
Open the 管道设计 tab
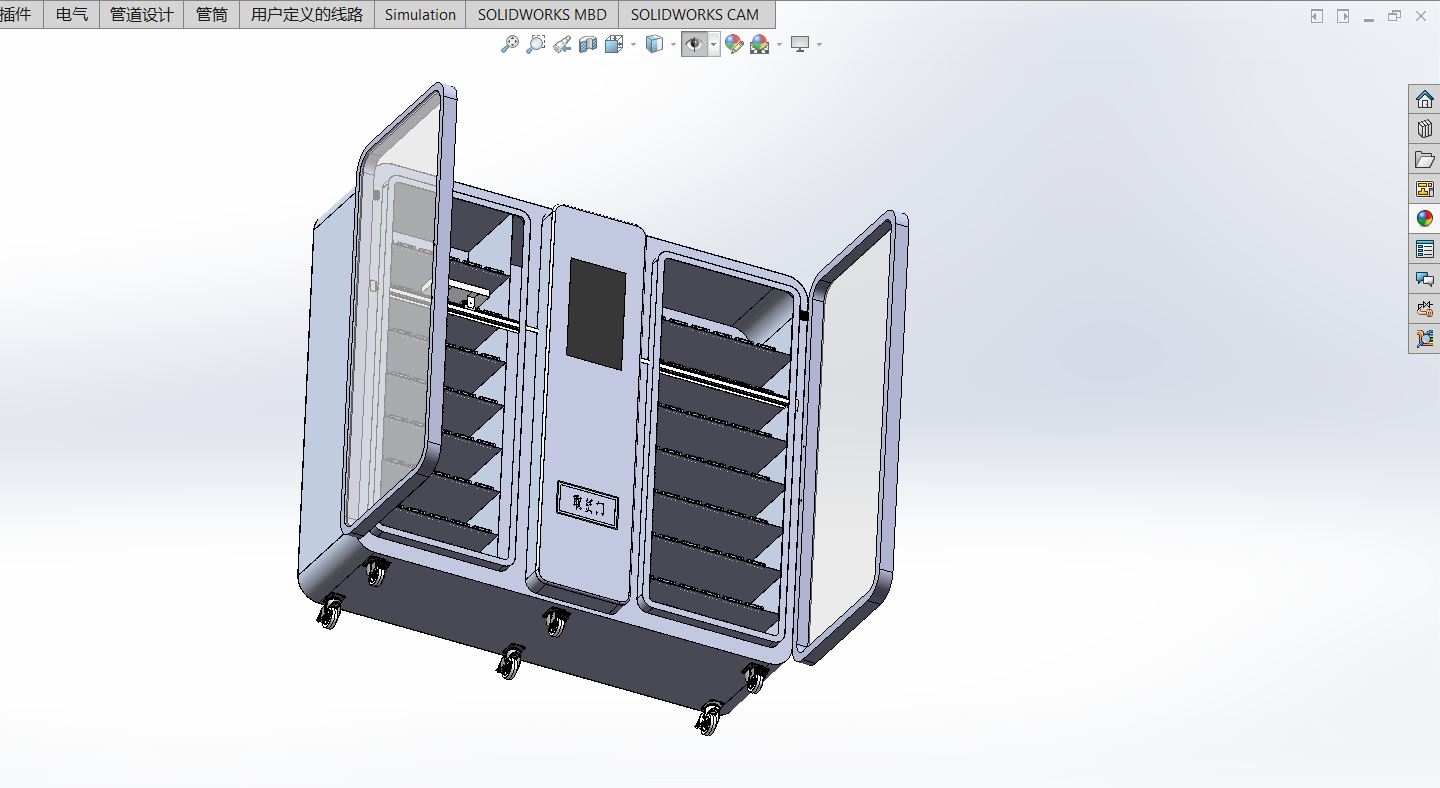pos(141,15)
